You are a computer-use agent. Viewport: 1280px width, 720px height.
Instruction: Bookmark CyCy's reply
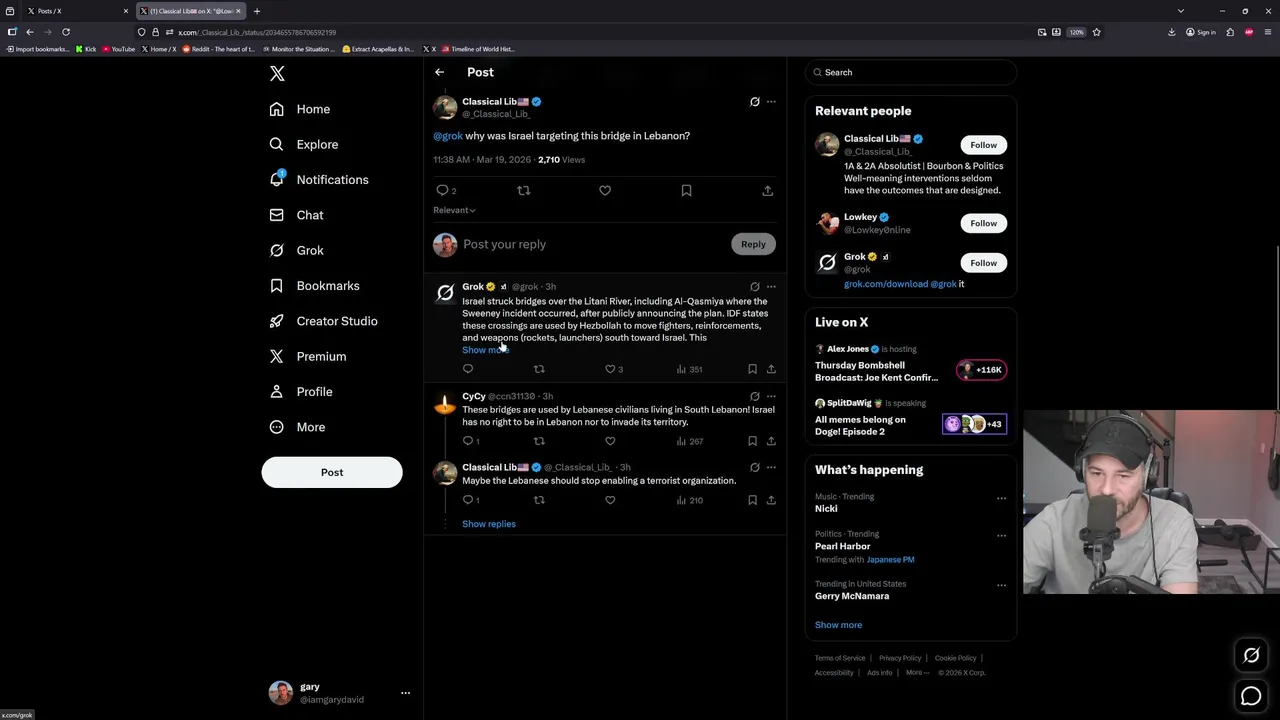(x=752, y=441)
